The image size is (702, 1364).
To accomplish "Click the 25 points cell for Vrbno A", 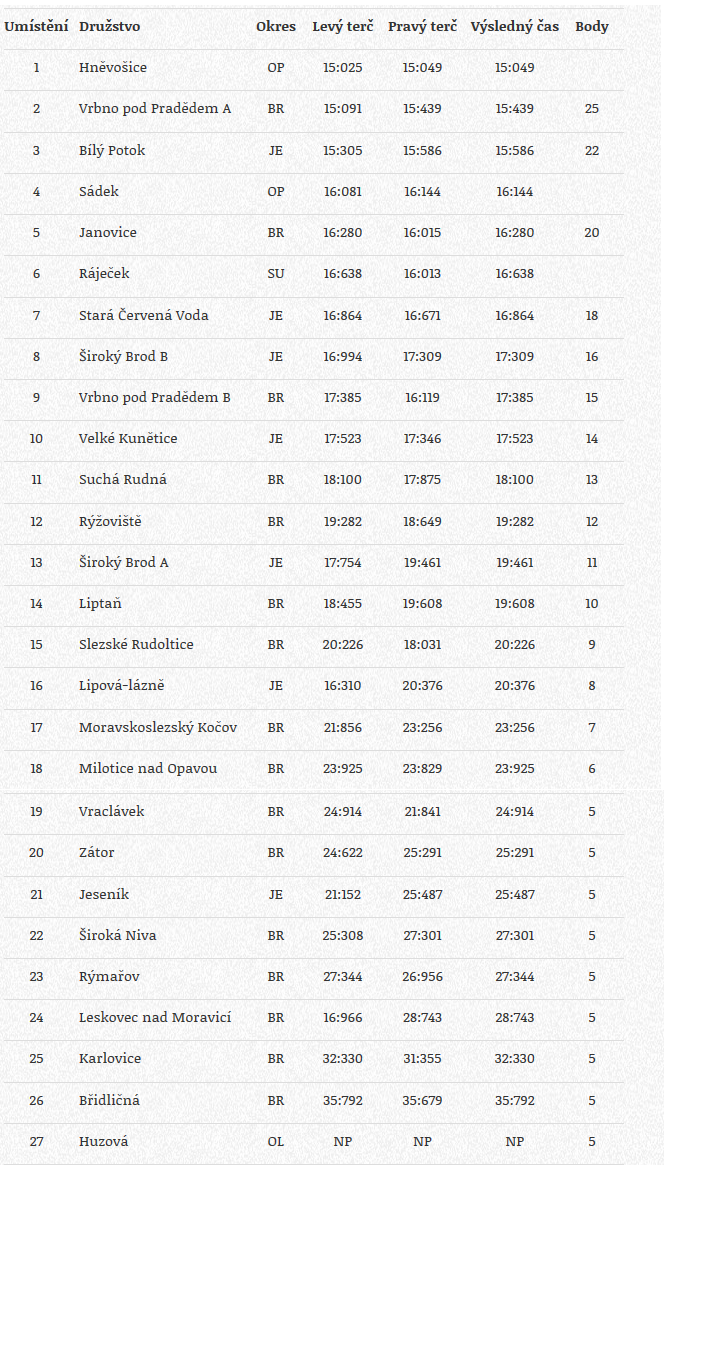I will [592, 109].
